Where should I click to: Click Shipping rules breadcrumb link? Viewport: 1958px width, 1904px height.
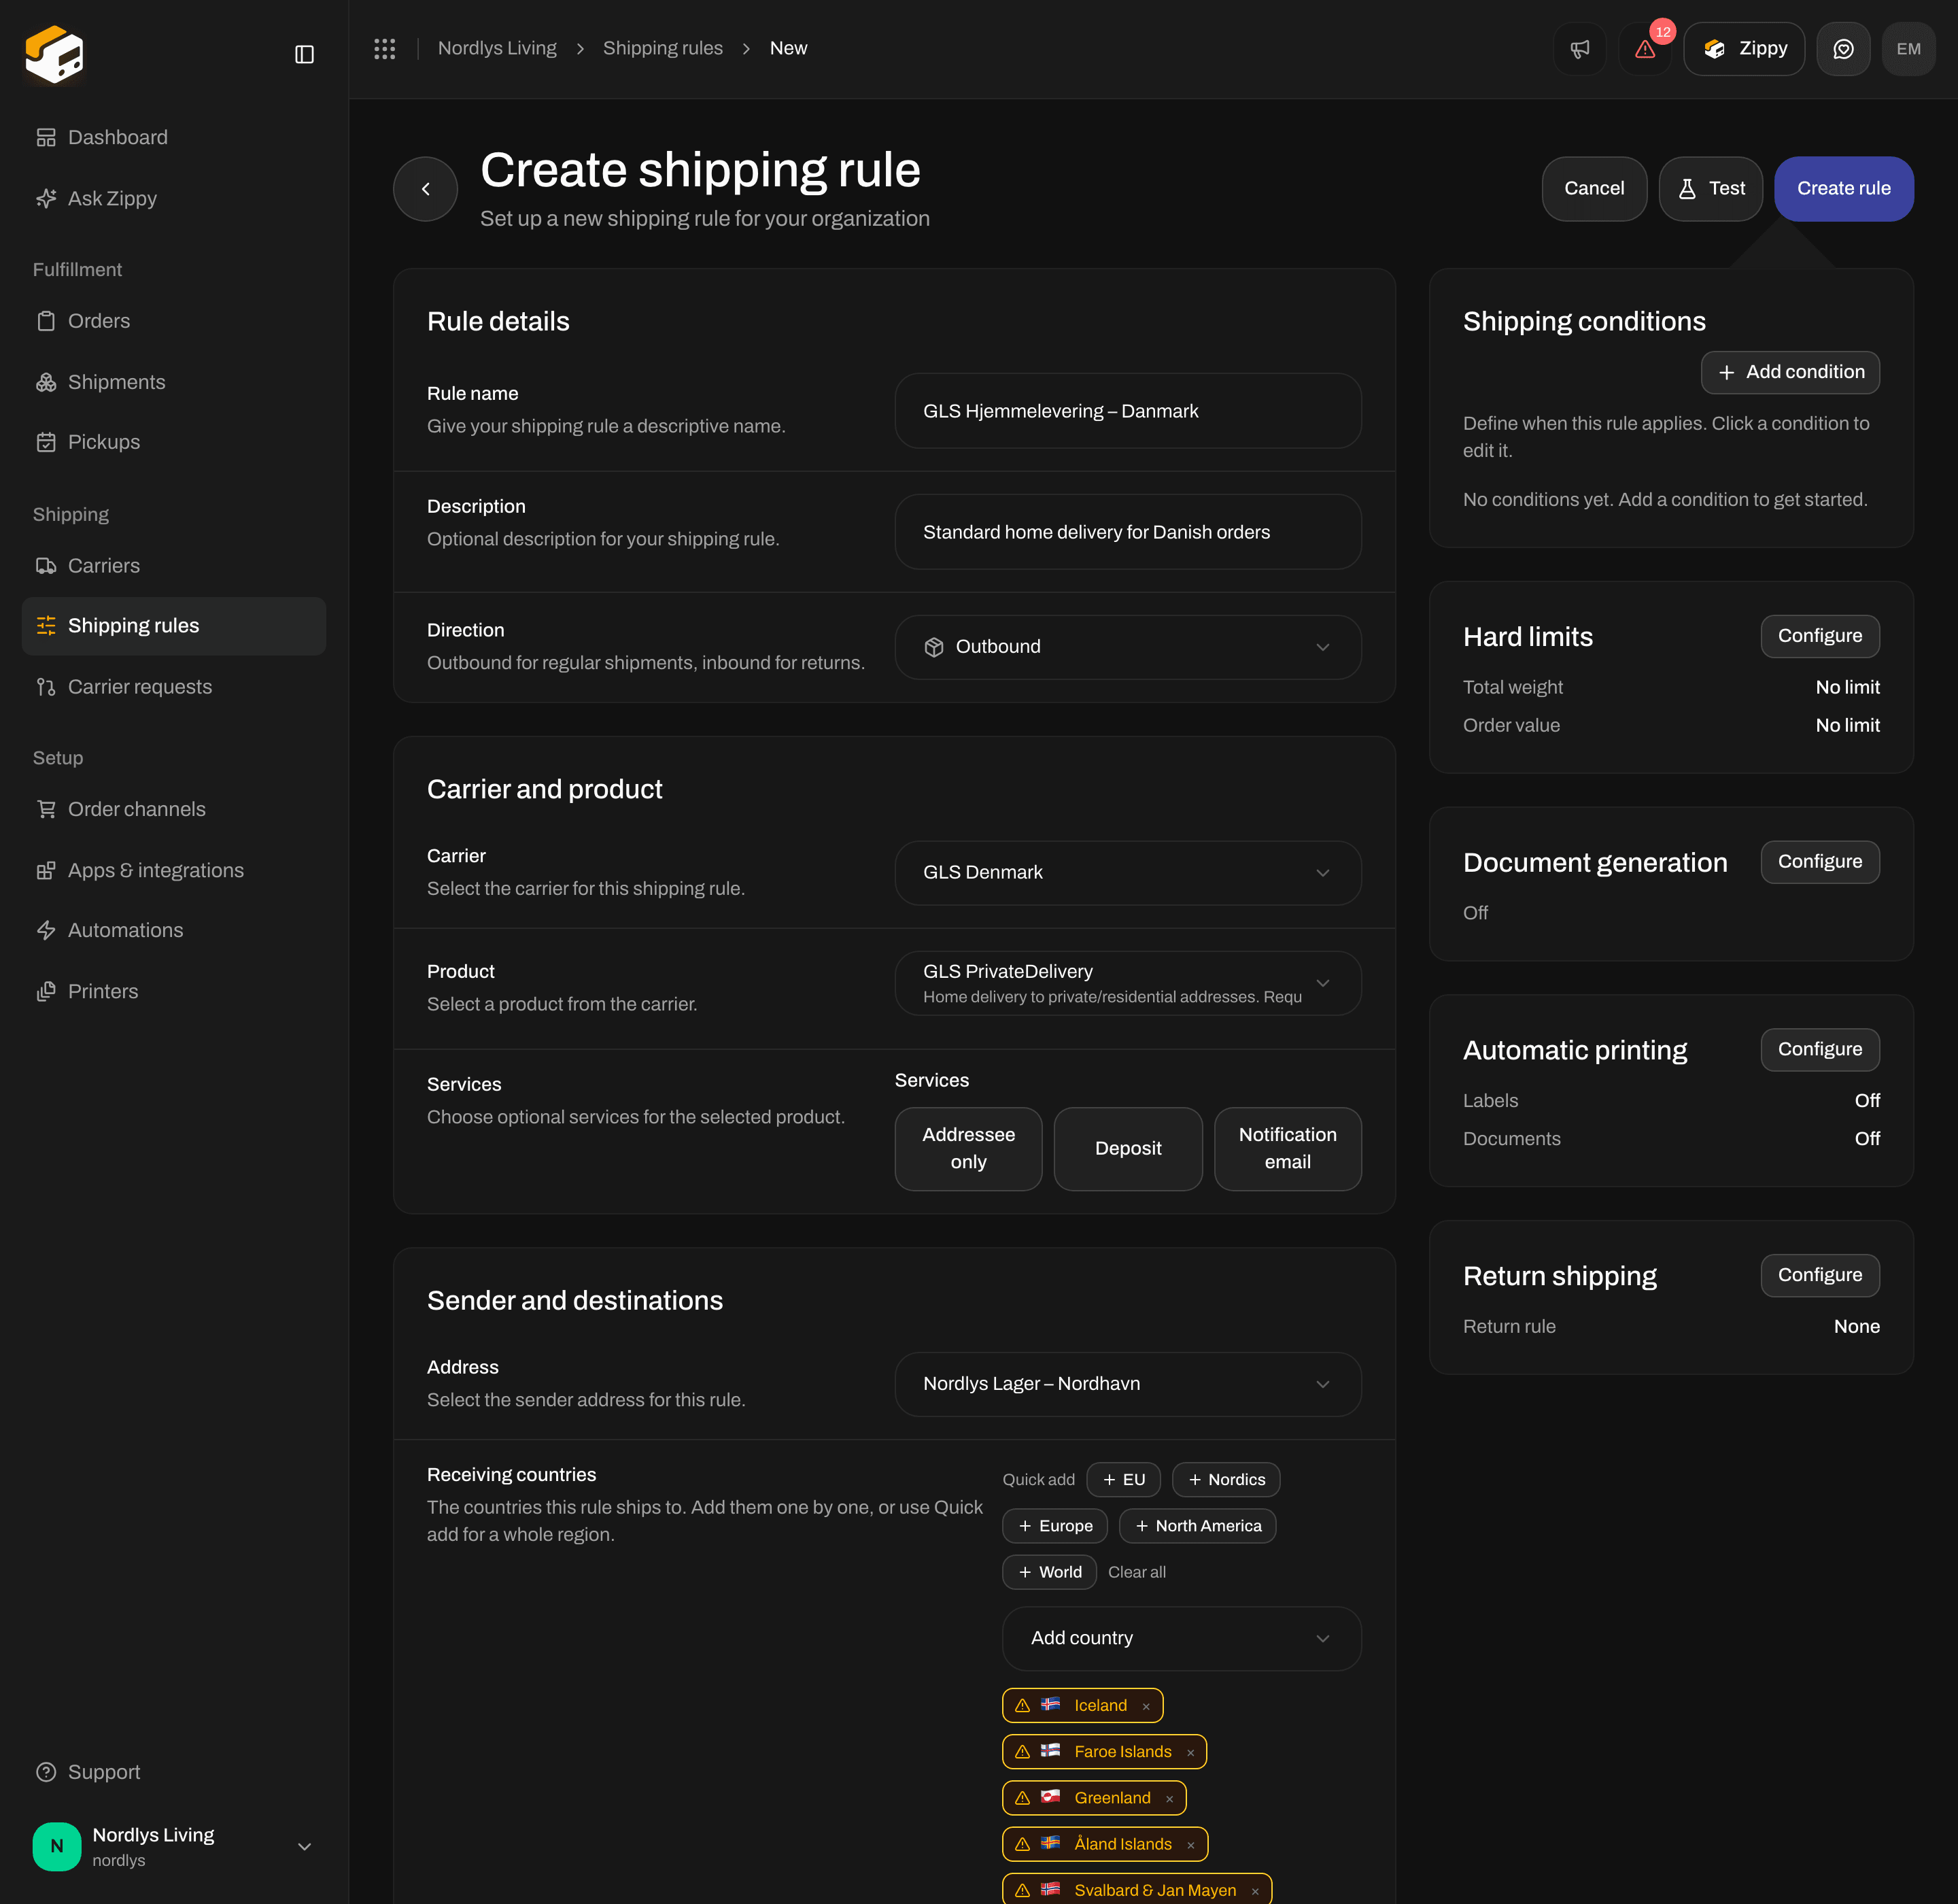662,48
